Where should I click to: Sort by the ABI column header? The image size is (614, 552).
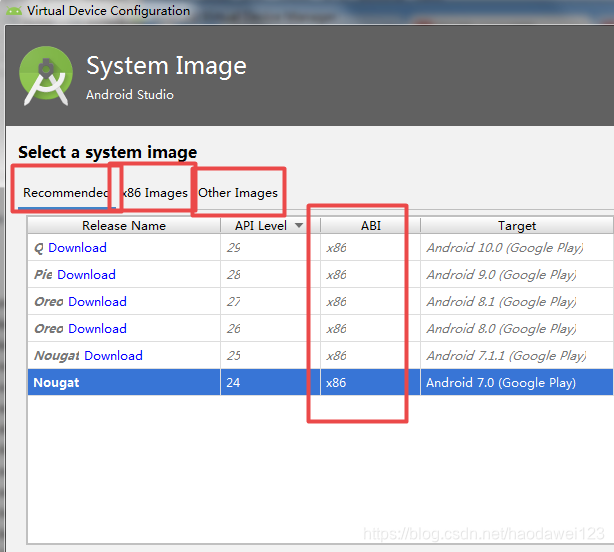tap(370, 226)
